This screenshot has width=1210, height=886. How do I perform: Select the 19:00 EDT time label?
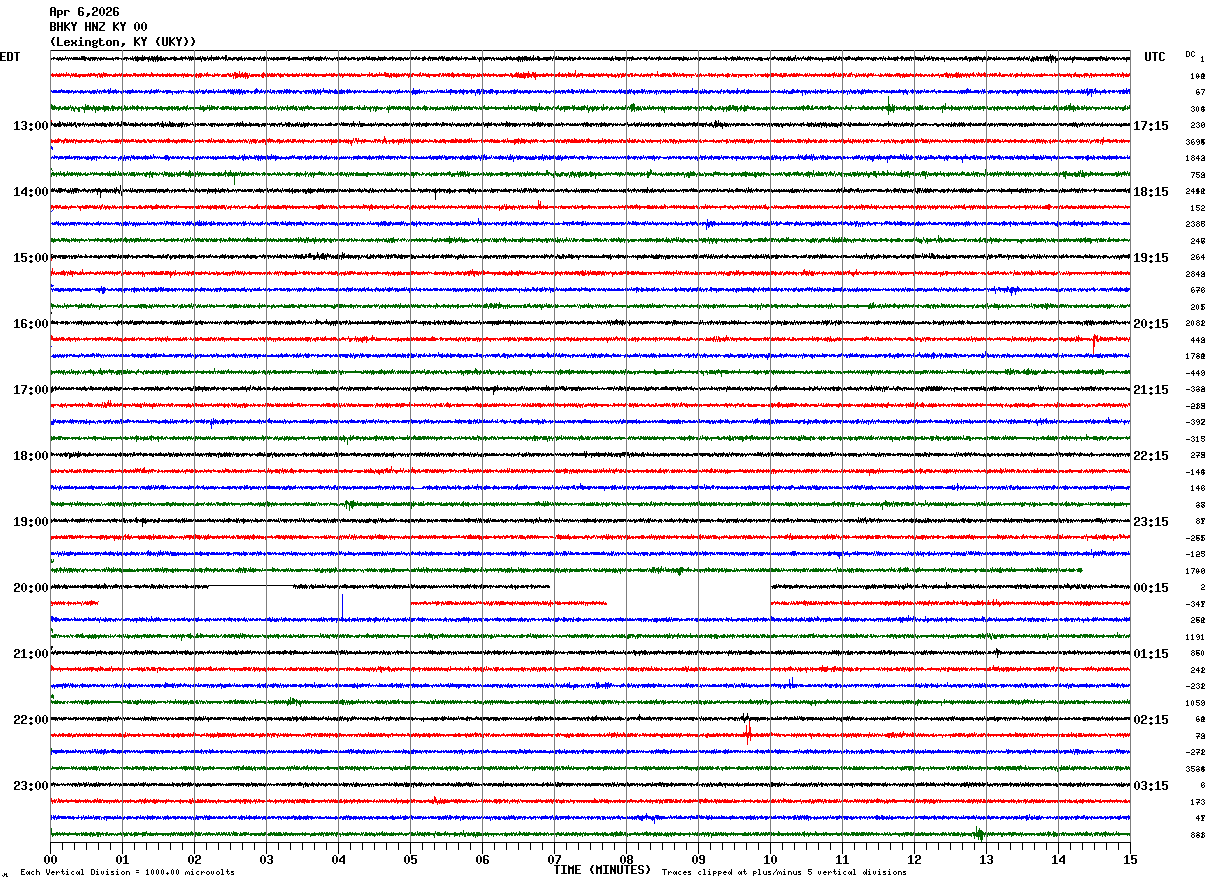[x=31, y=522]
